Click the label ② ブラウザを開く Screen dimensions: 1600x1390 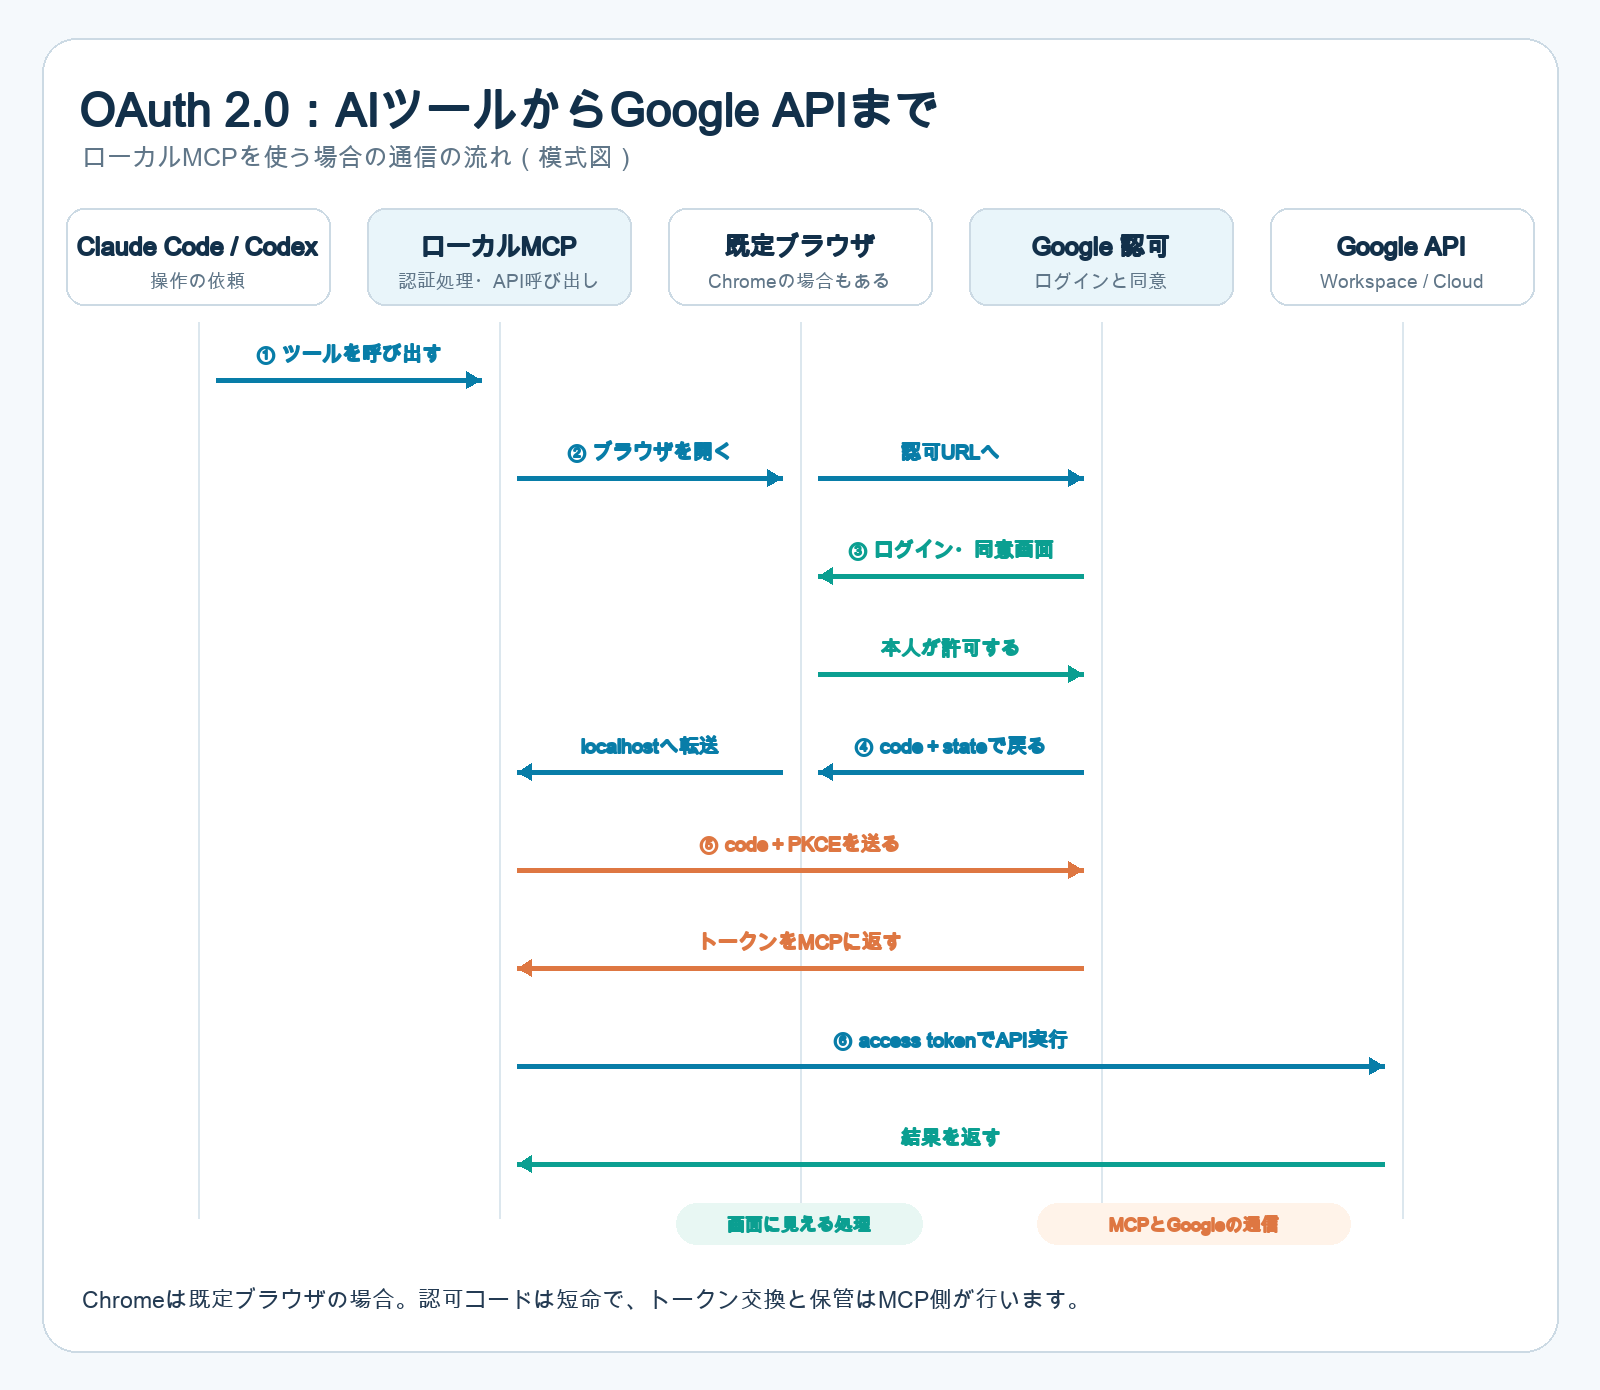(x=650, y=452)
